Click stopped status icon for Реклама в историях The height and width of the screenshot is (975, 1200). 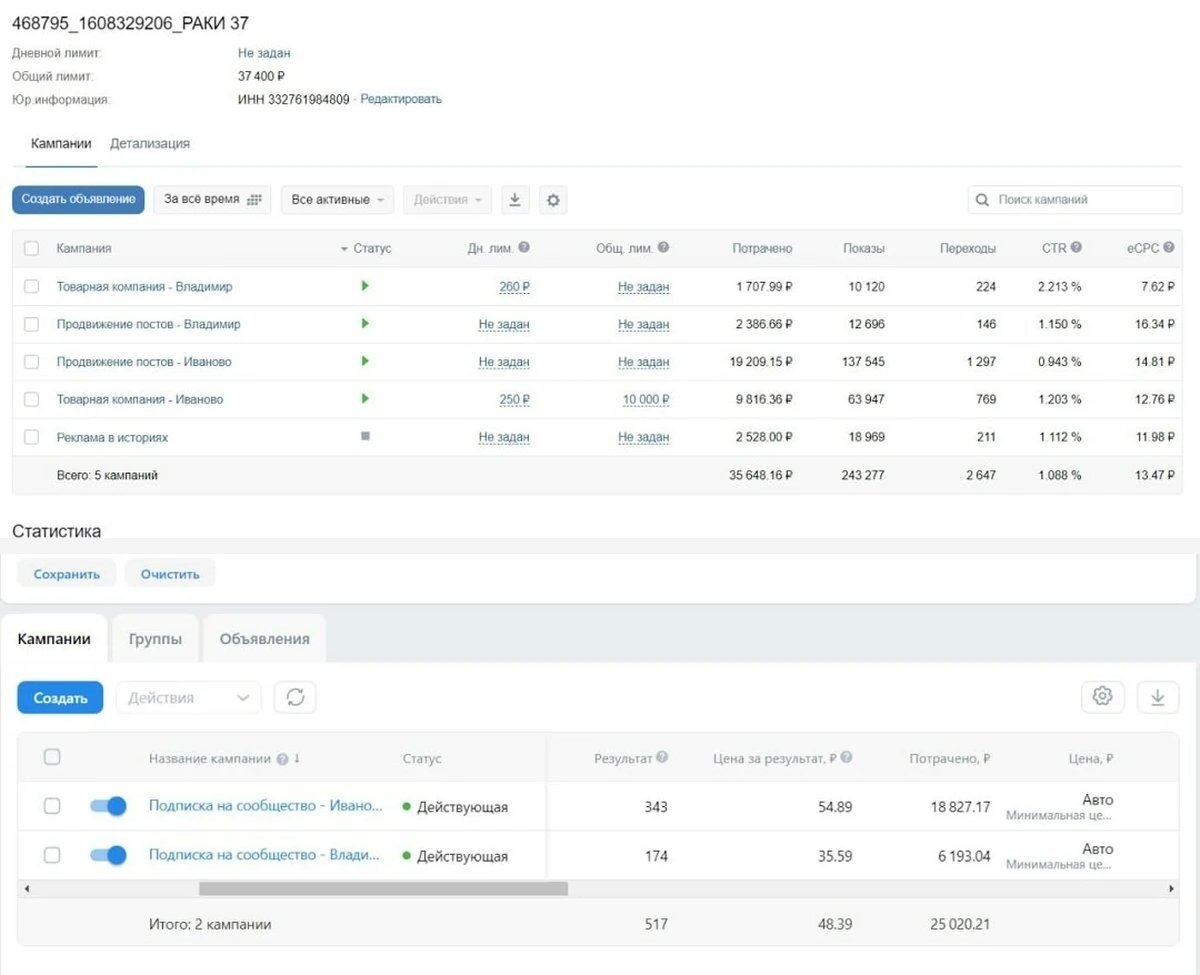[365, 436]
